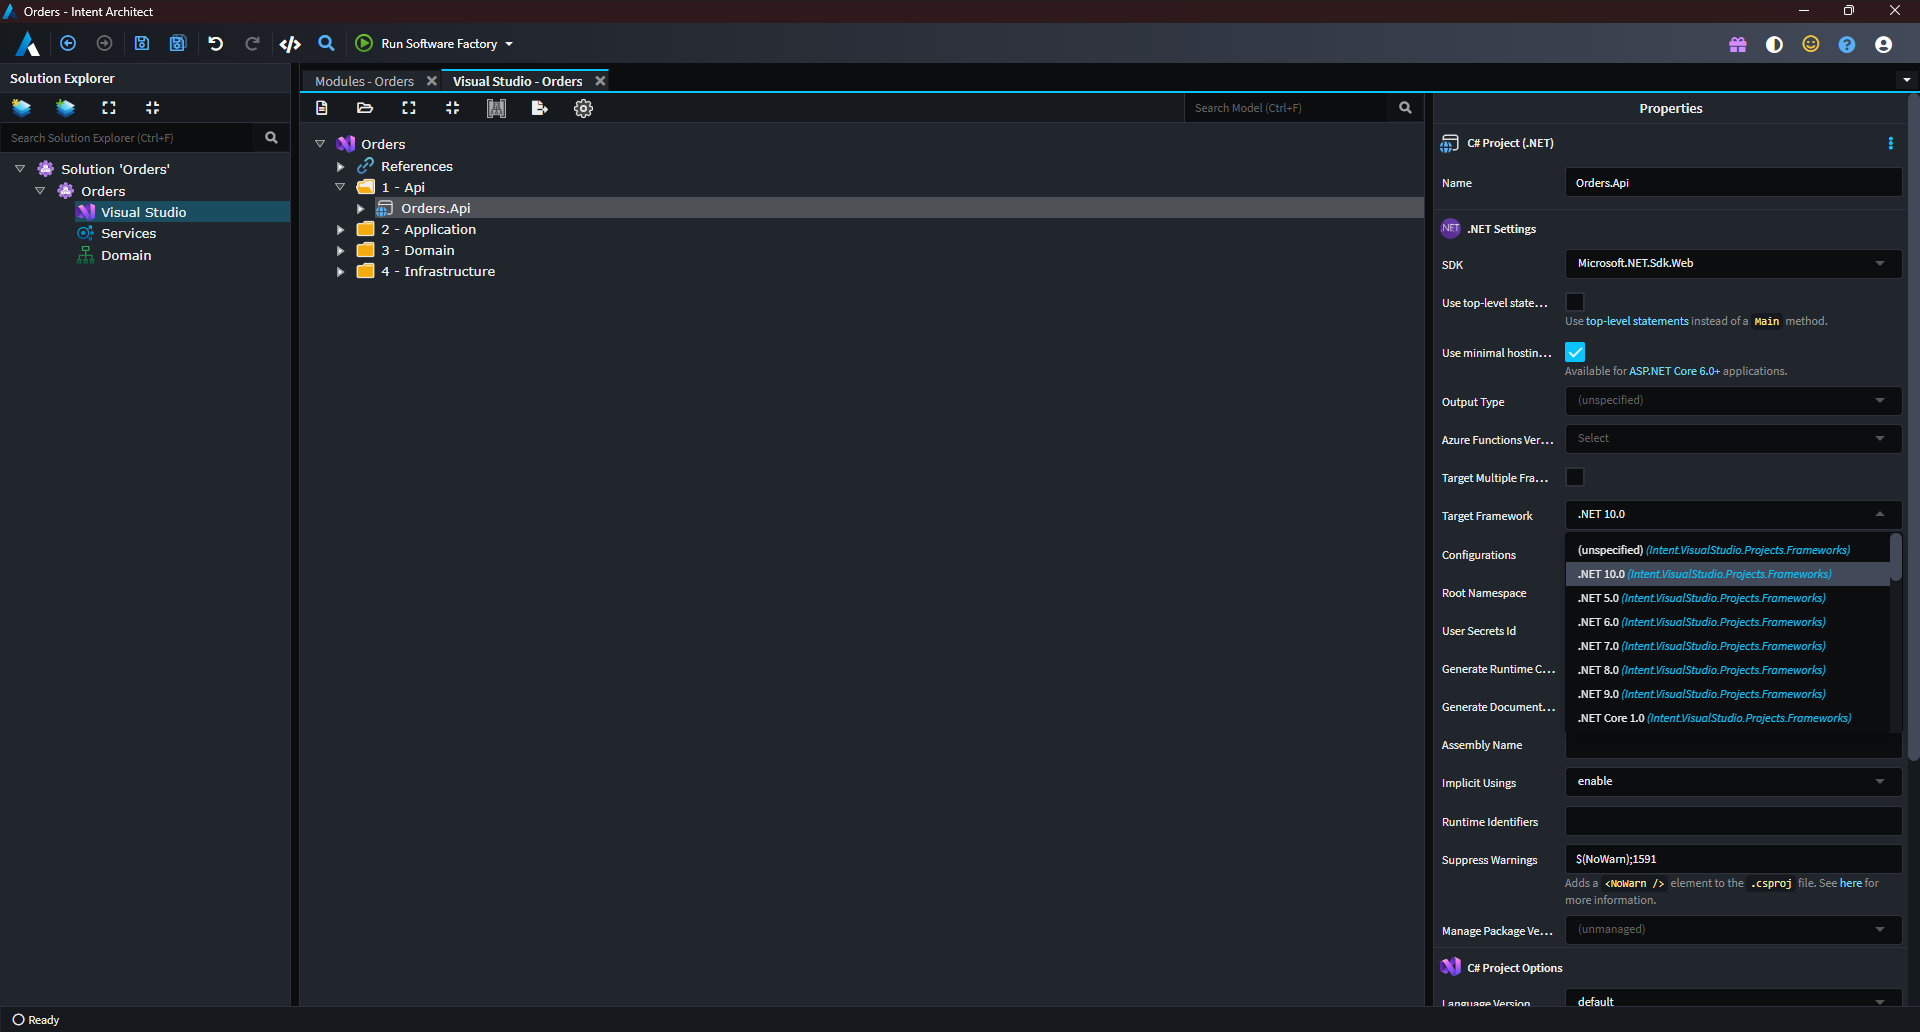The width and height of the screenshot is (1920, 1032).
Task: Click the user account icon
Action: click(x=1884, y=44)
